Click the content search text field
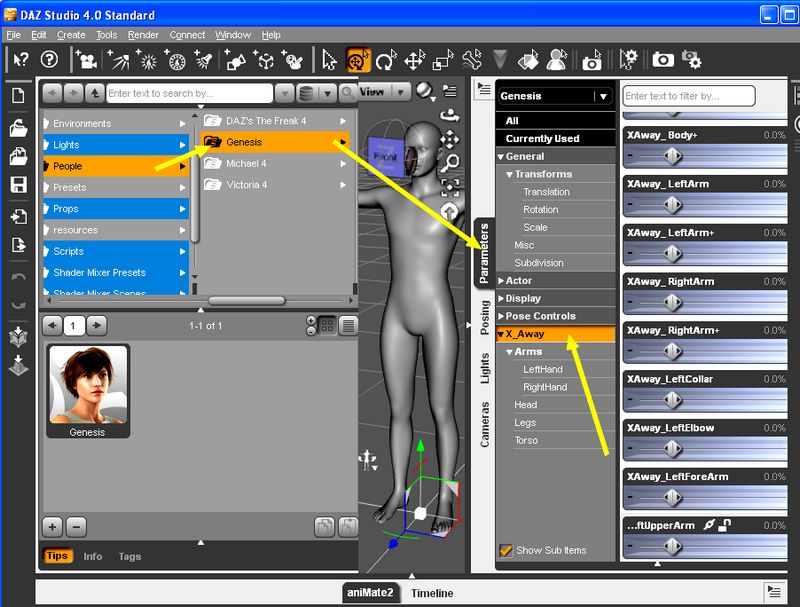This screenshot has height=607, width=800. 189,93
